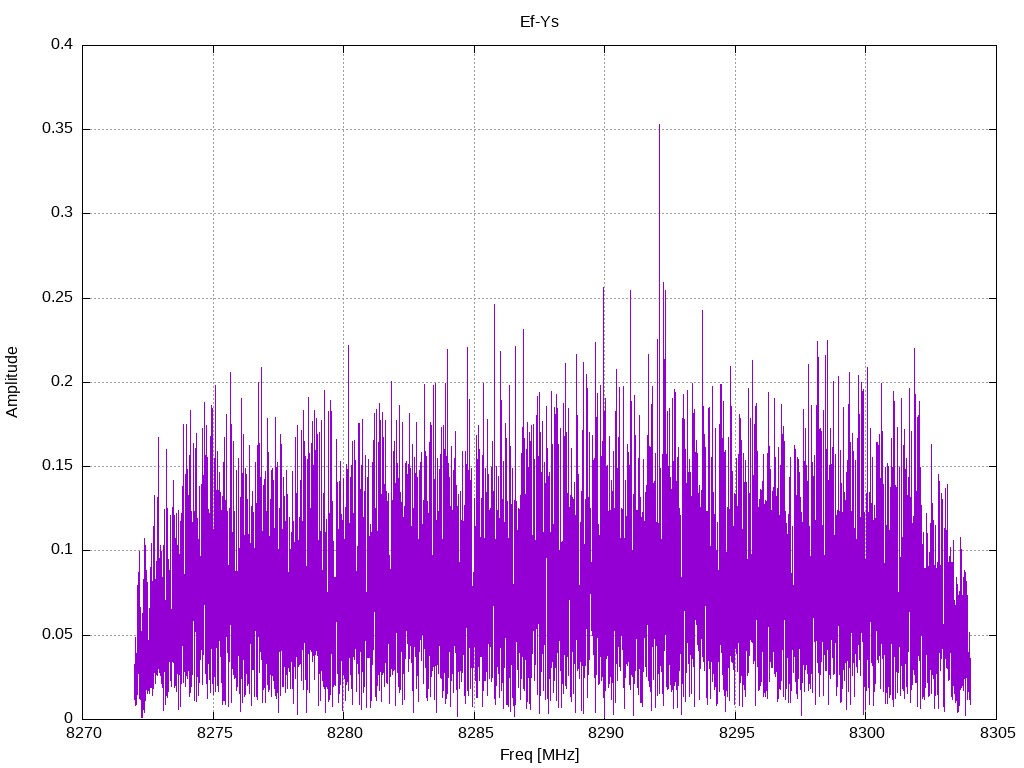1024x768 pixels.
Task: Pick the 8285 x-axis tick label
Action: (474, 733)
